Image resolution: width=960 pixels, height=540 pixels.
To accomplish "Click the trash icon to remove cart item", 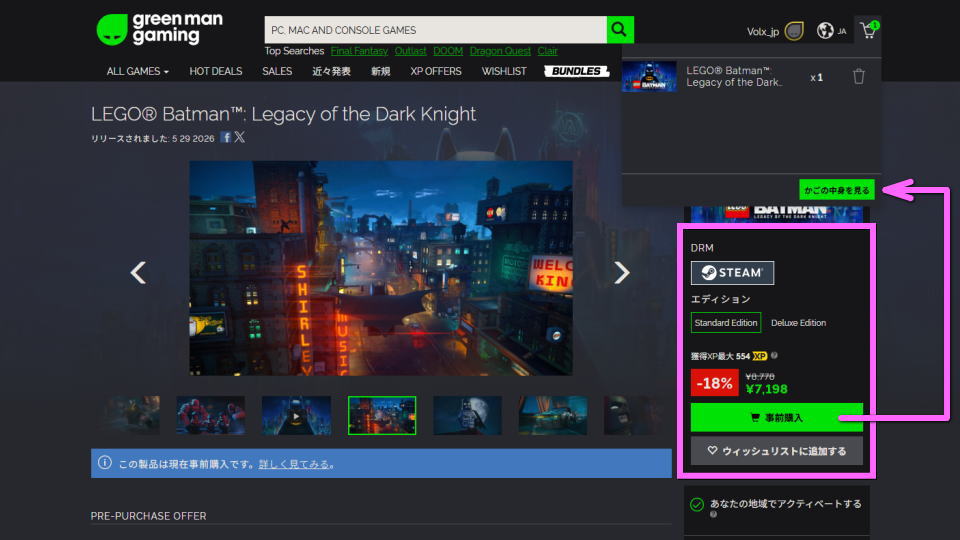I will click(x=858, y=77).
